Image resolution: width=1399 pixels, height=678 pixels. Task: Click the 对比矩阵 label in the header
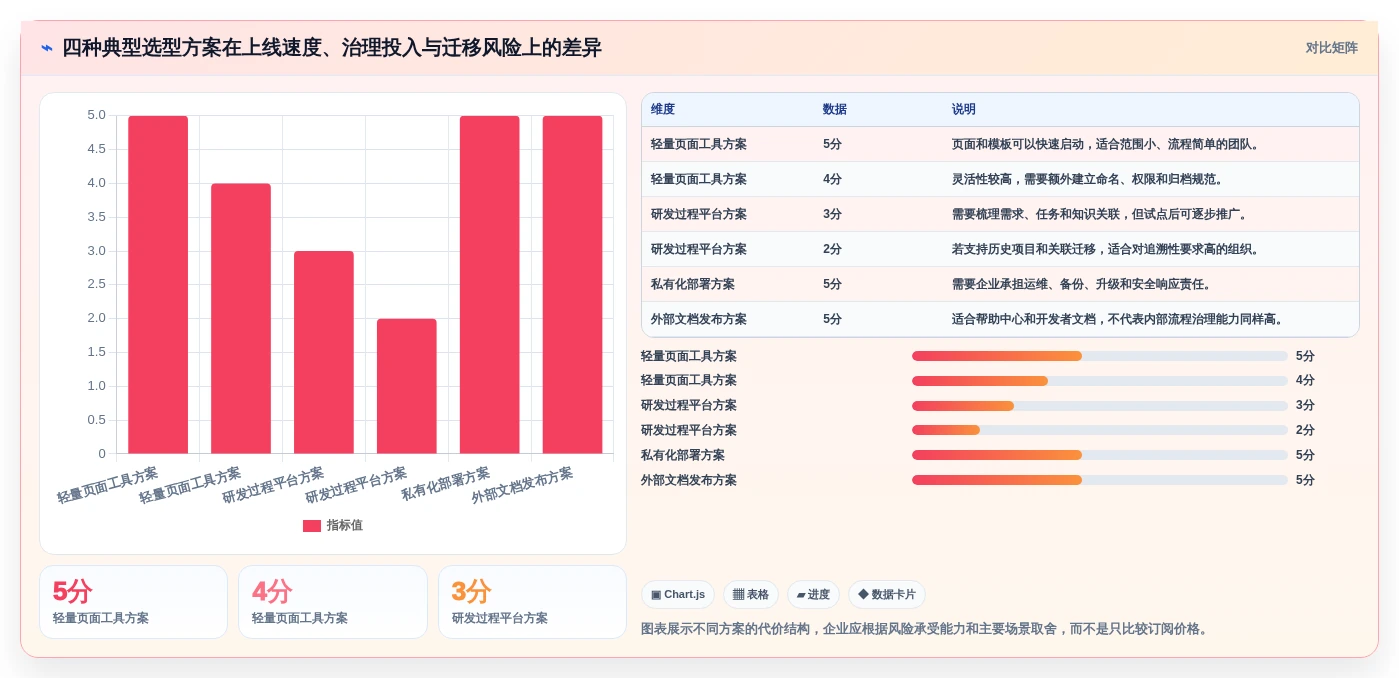click(1331, 48)
